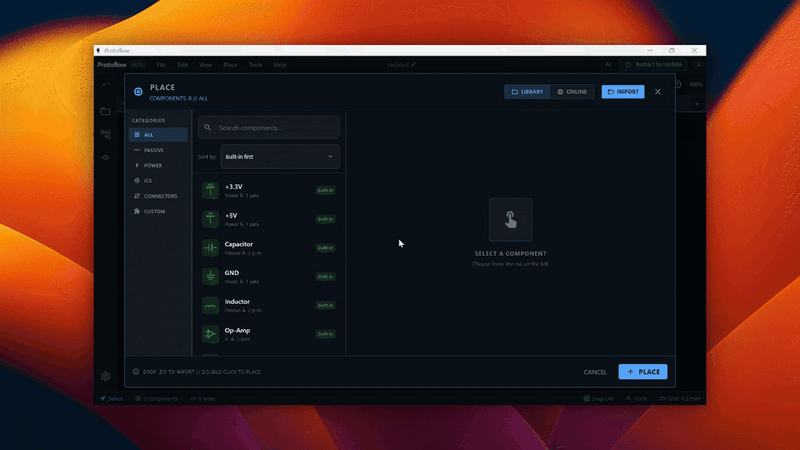Image resolution: width=800 pixels, height=450 pixels.
Task: Select the +3.3V power symbol icon
Action: coord(210,190)
